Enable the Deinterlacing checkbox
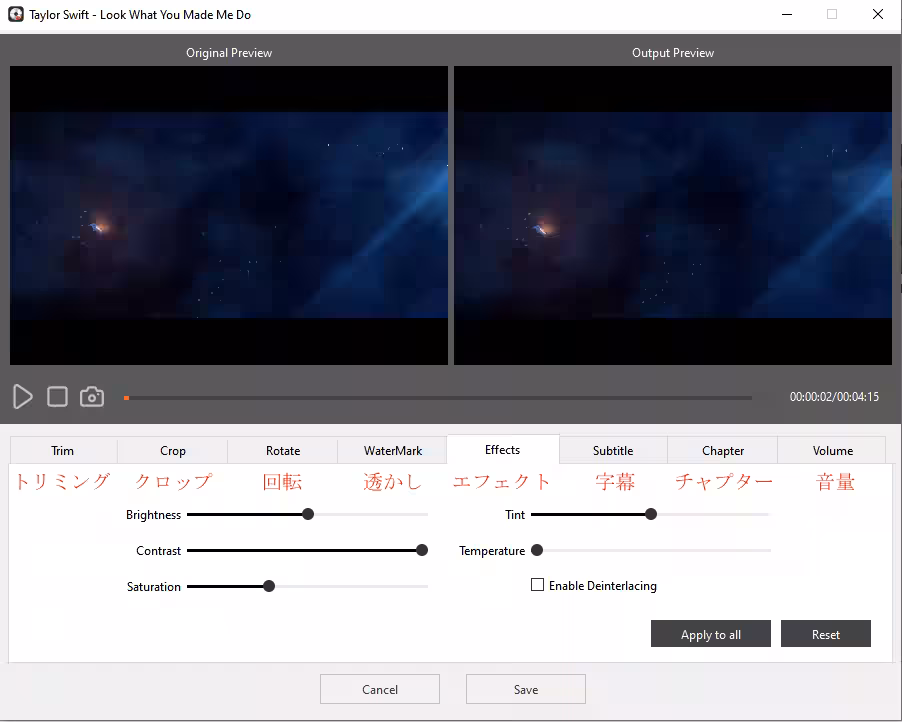The image size is (902, 722). click(537, 585)
